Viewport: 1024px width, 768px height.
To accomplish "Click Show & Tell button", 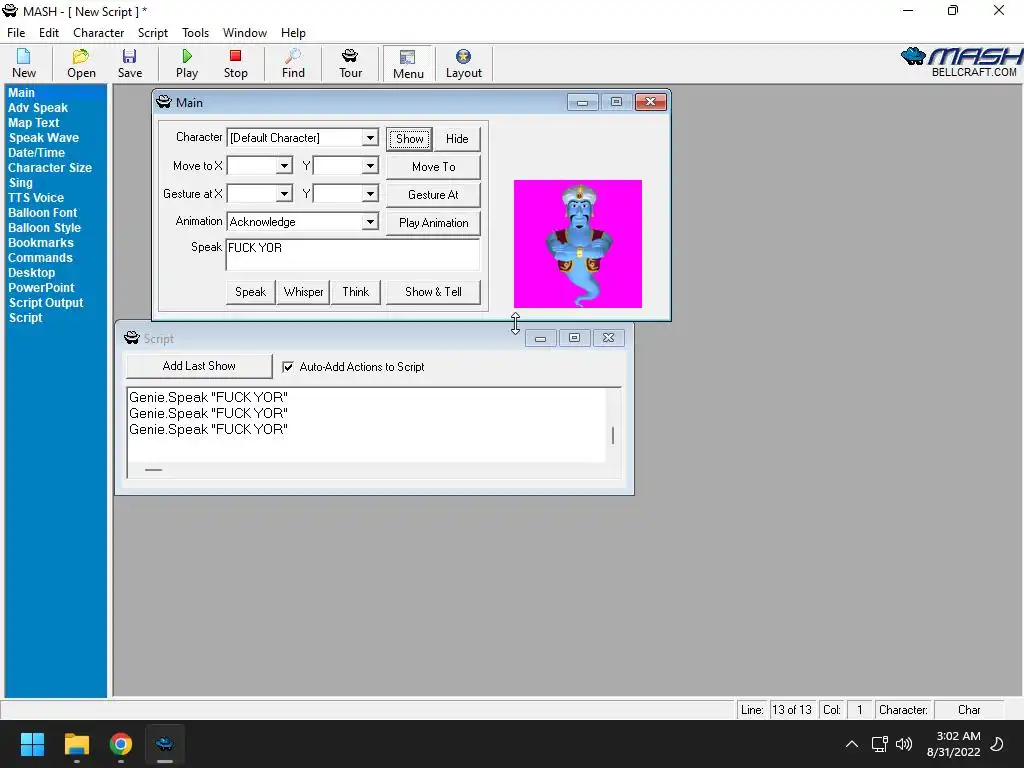I will [x=434, y=292].
